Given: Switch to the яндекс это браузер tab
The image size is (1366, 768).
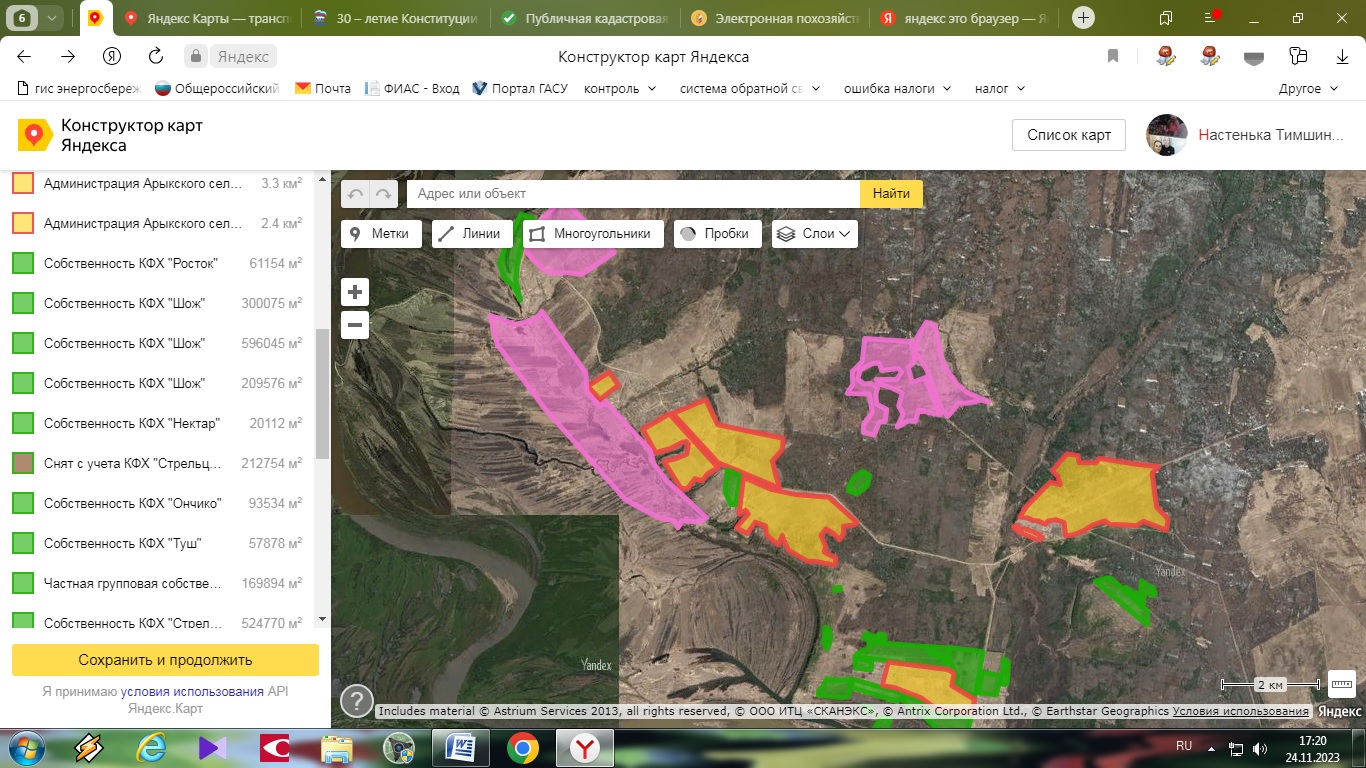Looking at the screenshot, I should [x=962, y=18].
